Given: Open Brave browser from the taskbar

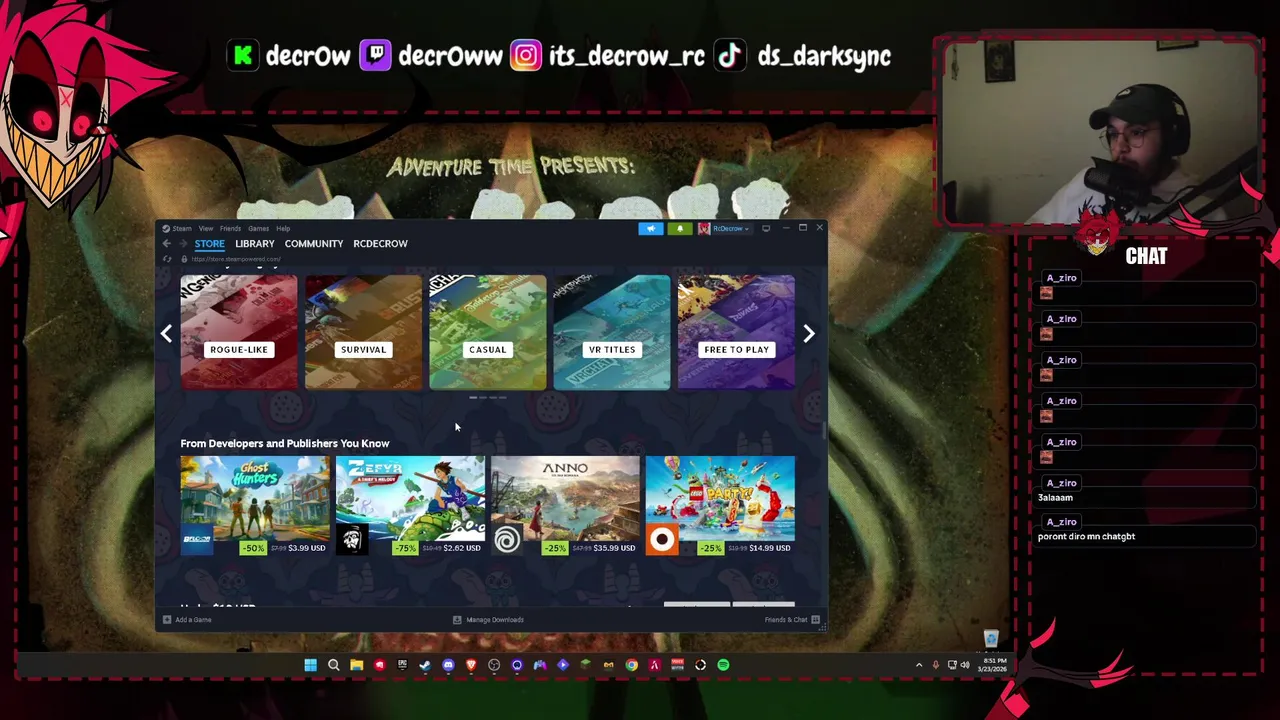Looking at the screenshot, I should tap(471, 665).
